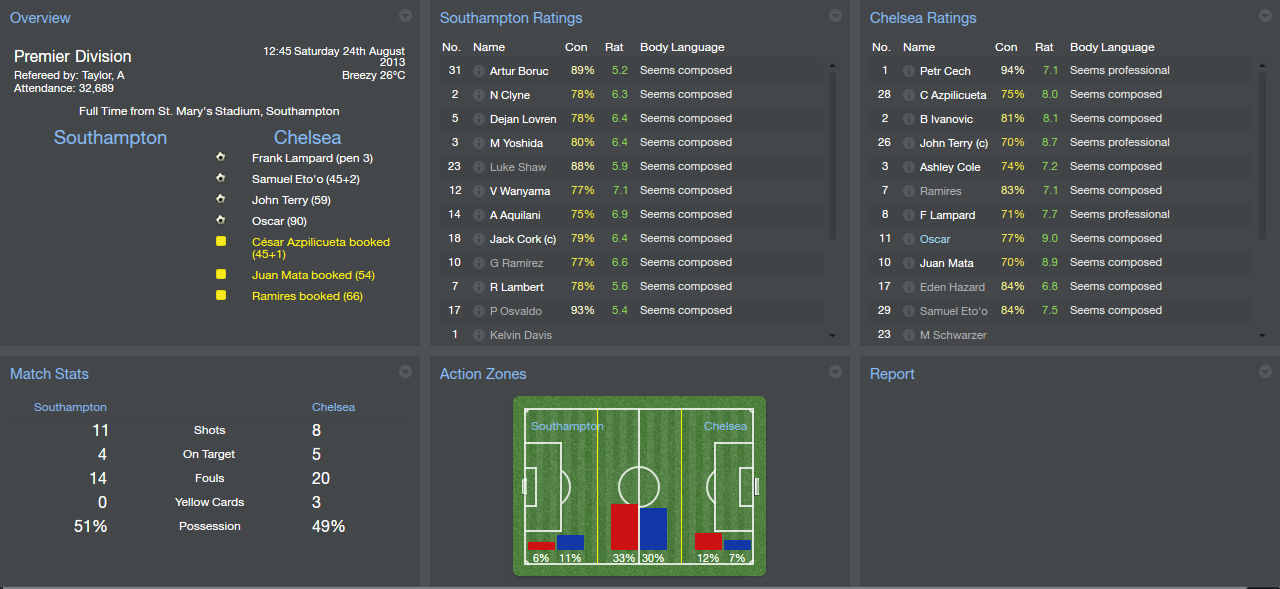This screenshot has height=589, width=1280.
Task: Click the yellow card icon for Ramires booking
Action: pos(220,296)
